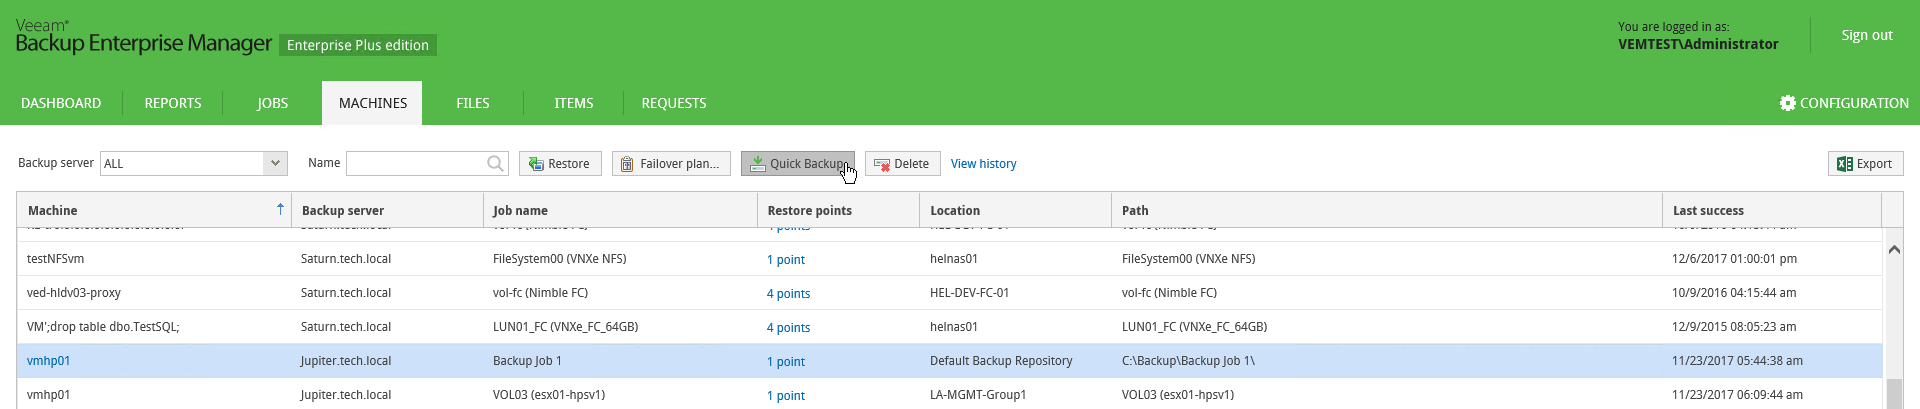The height and width of the screenshot is (409, 1920).
Task: Toggle the ascending sort arrow on Machine
Action: pos(280,209)
